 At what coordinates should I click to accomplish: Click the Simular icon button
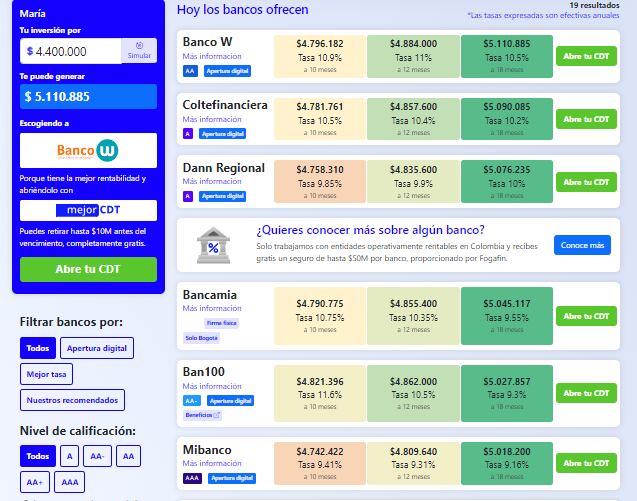(139, 51)
